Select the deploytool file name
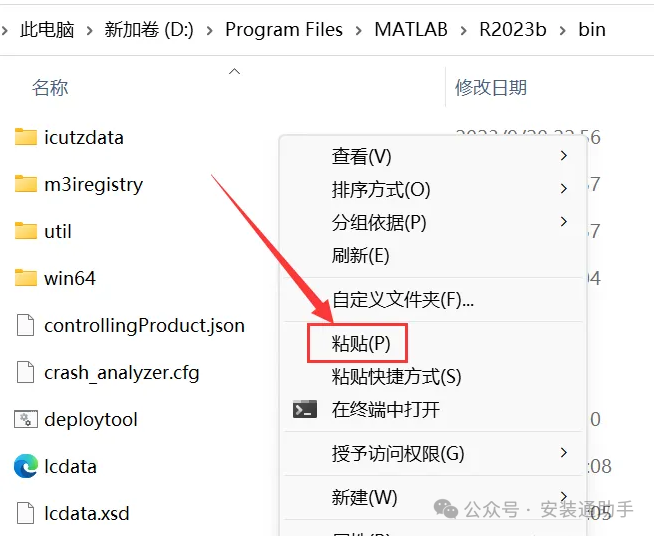655x536 pixels. click(x=91, y=420)
